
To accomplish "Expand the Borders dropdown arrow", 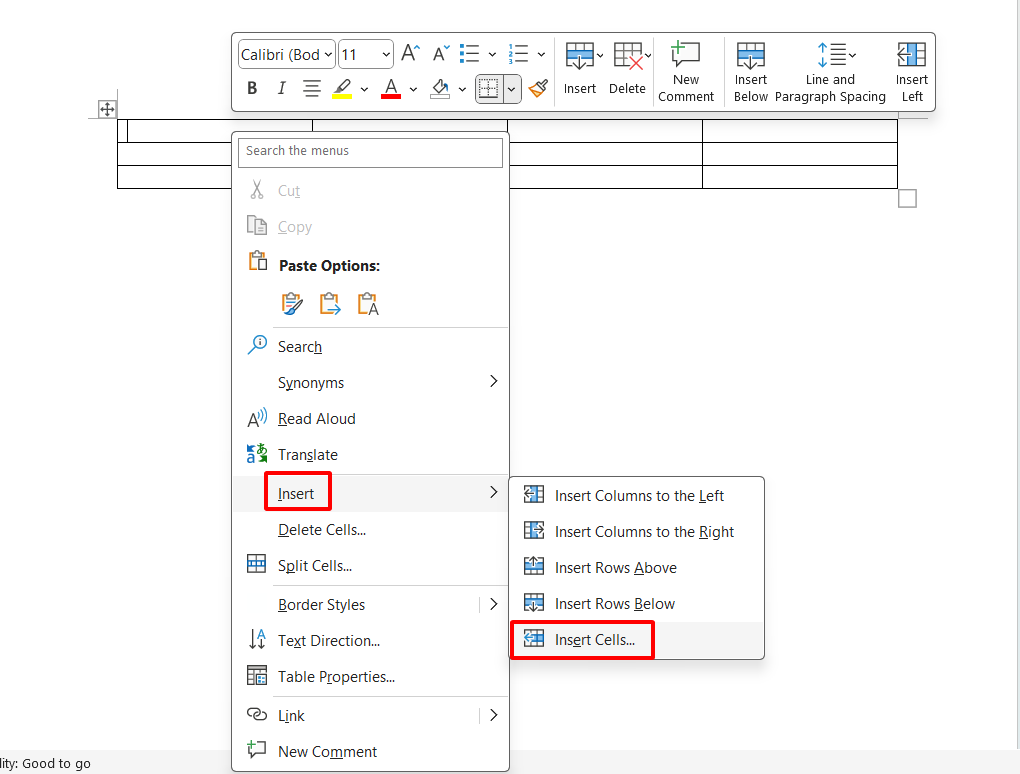I will pyautogui.click(x=512, y=89).
